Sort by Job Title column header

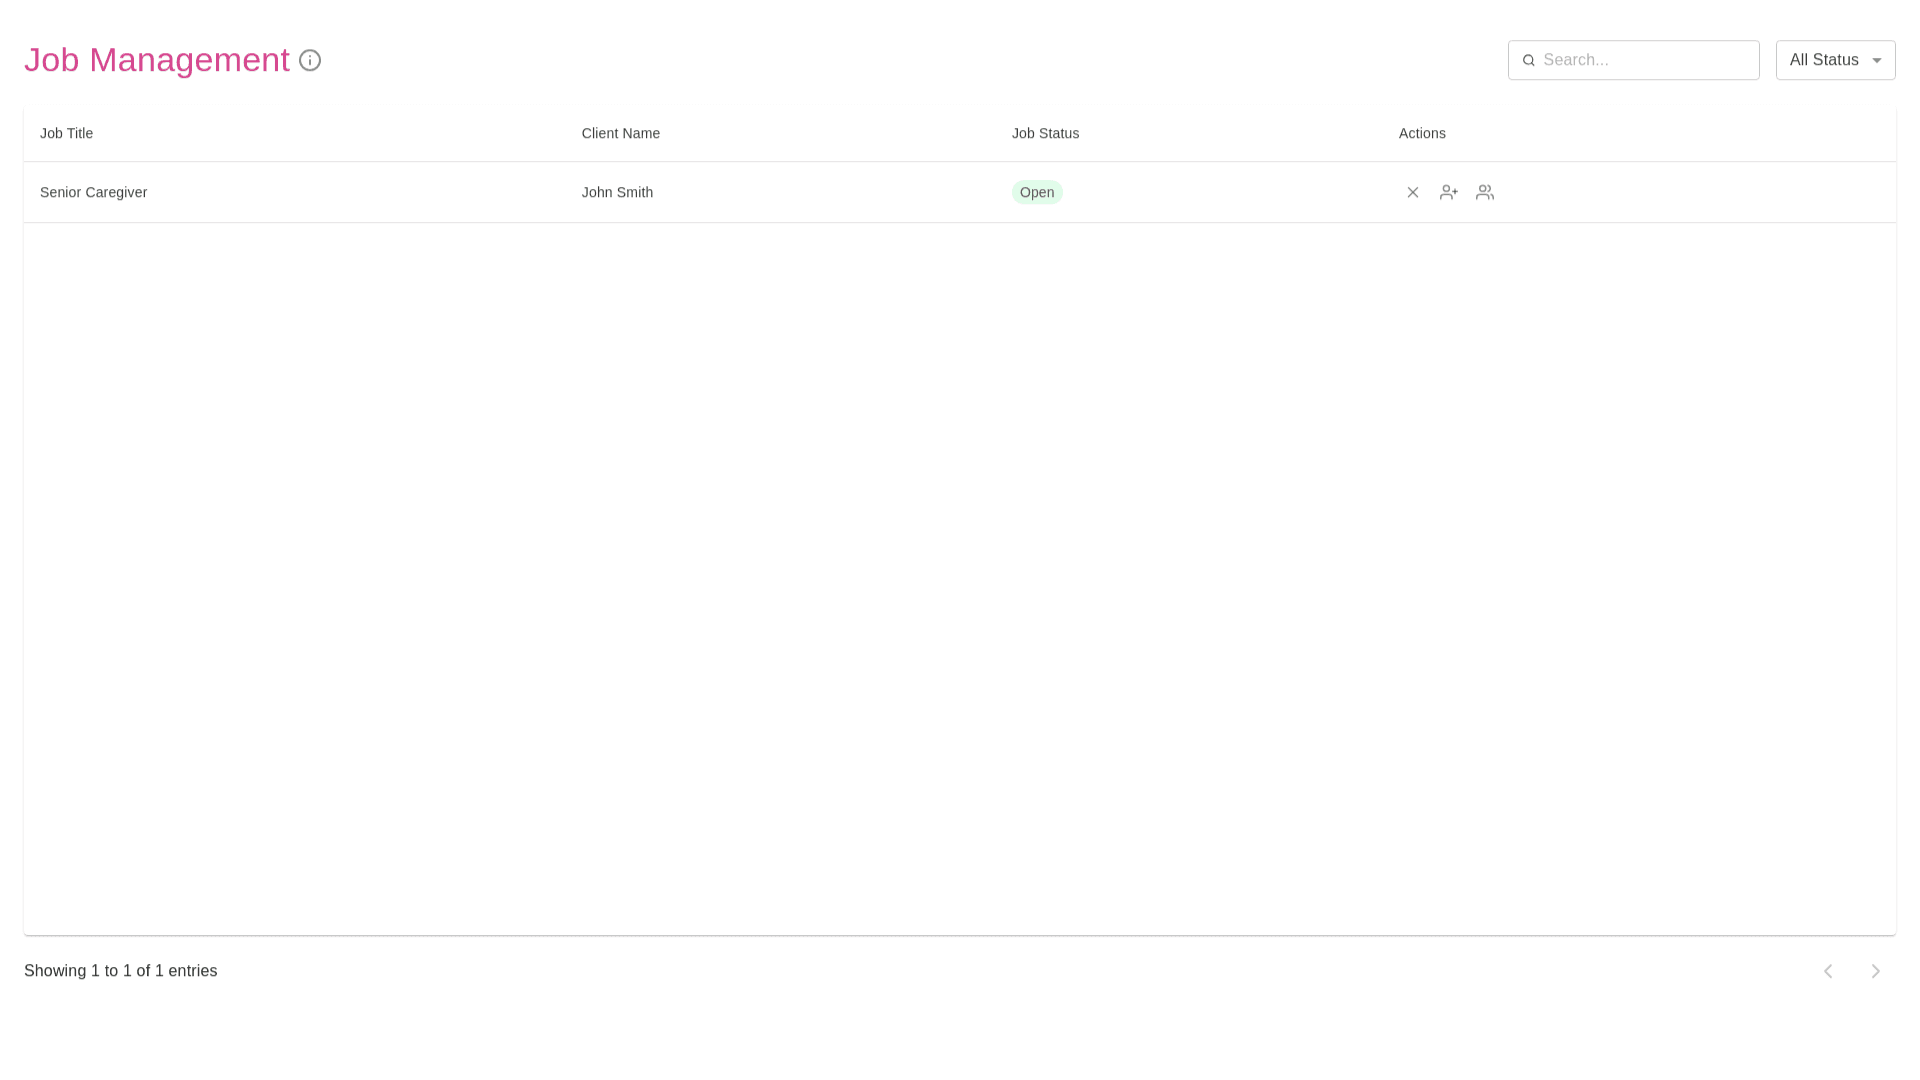click(x=66, y=133)
